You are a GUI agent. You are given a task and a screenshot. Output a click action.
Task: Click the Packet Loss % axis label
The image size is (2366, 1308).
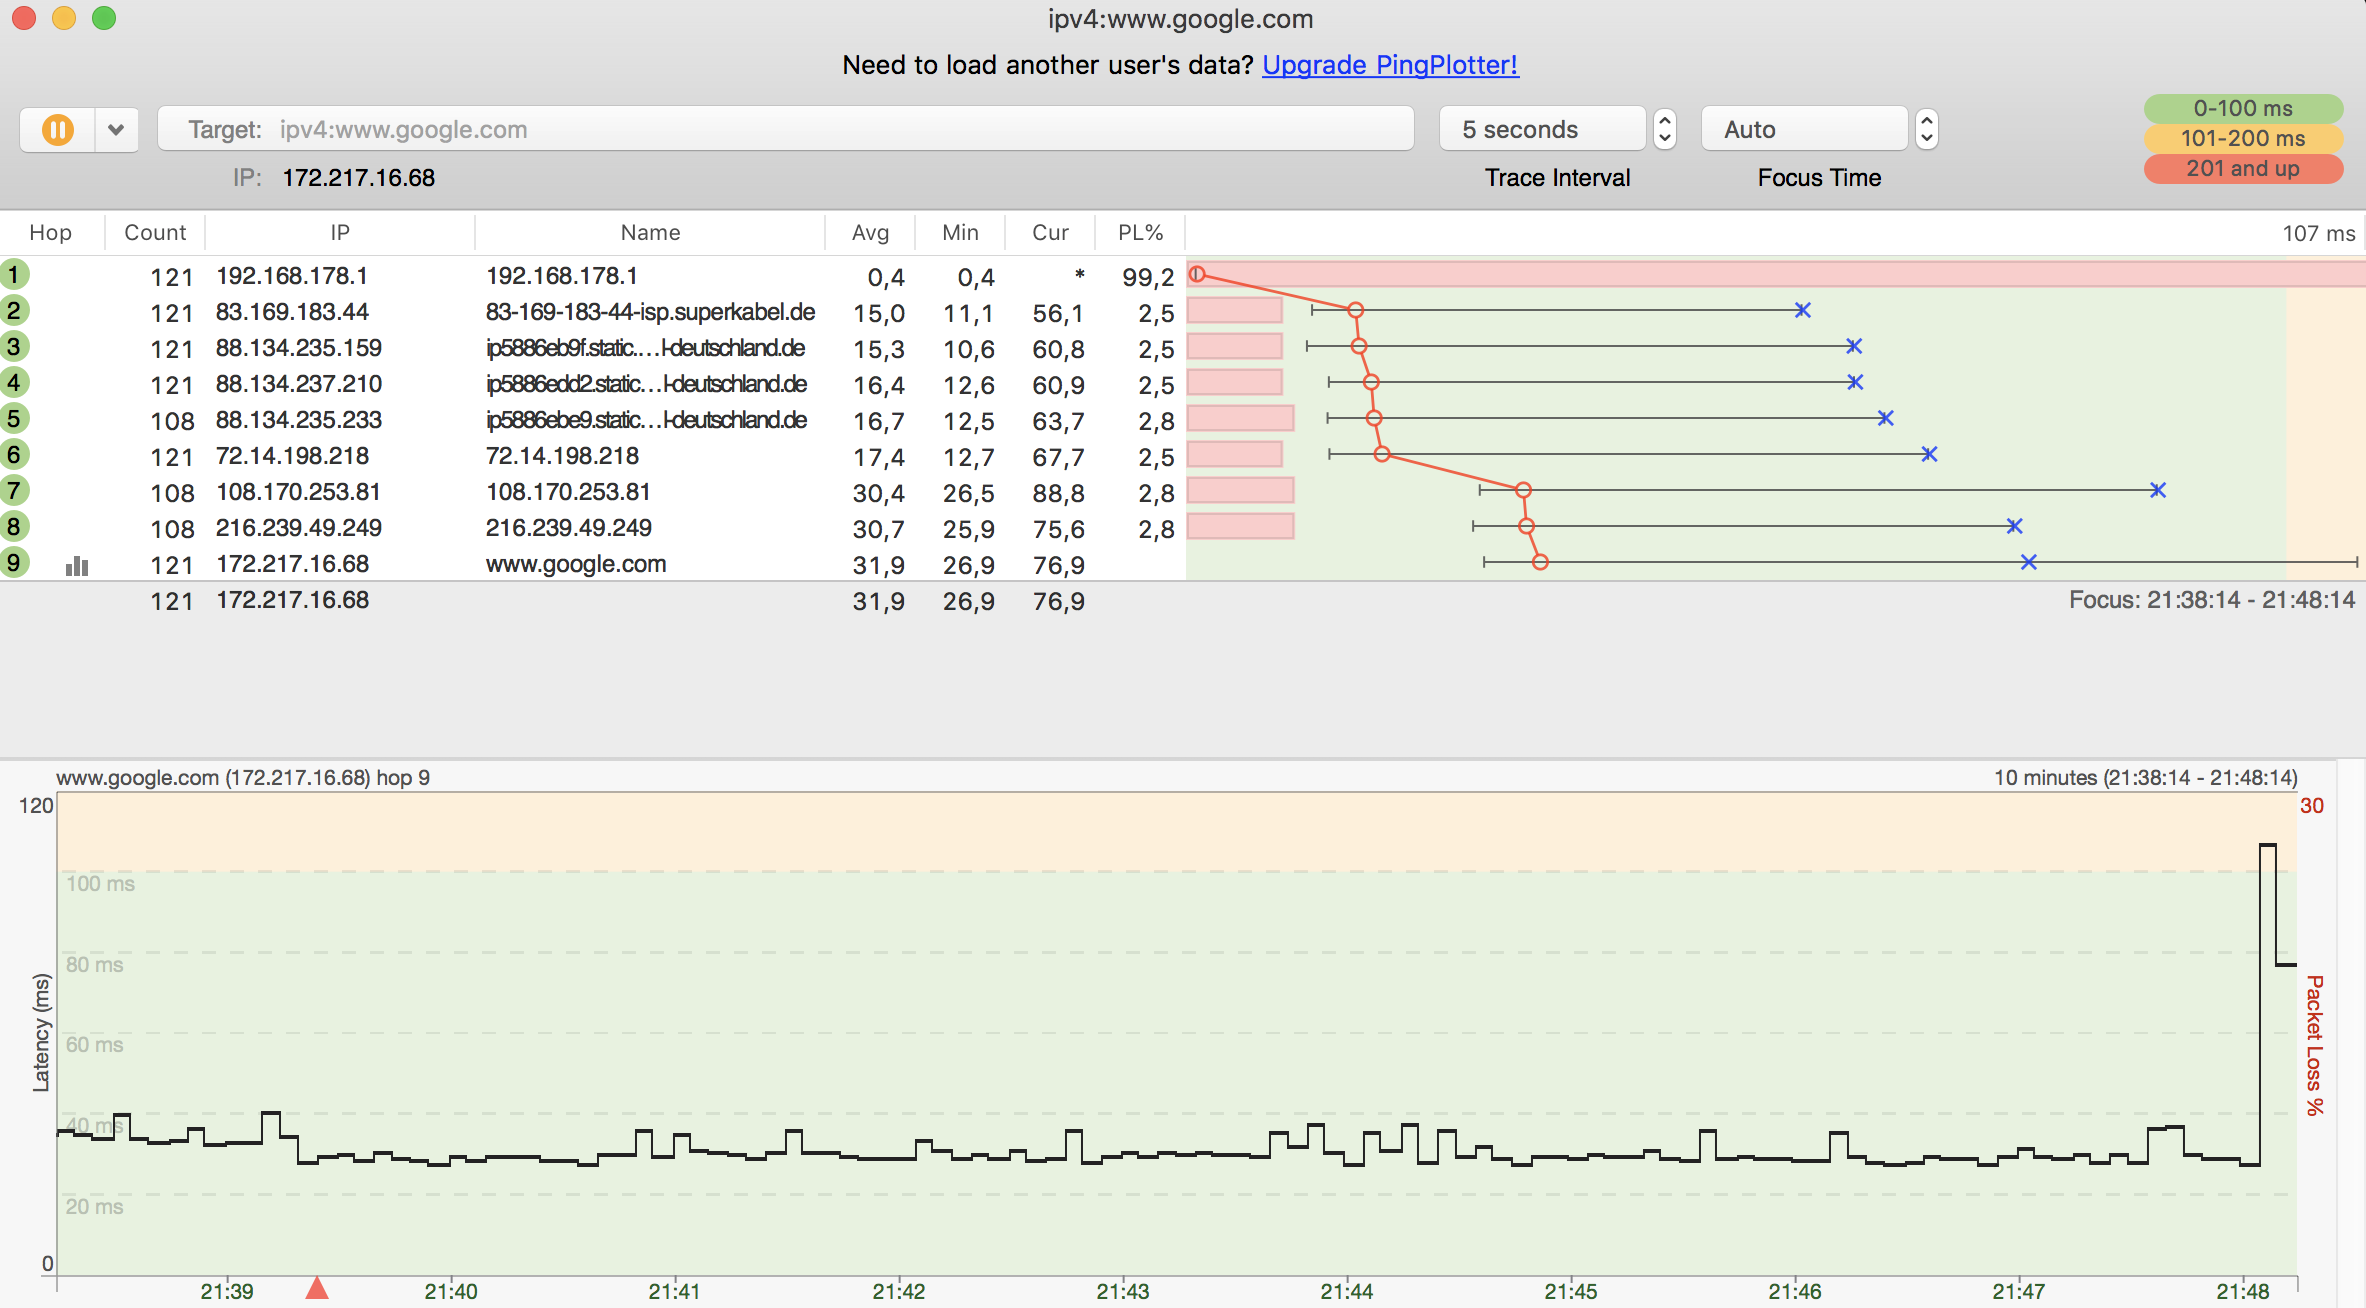coord(2314,1045)
